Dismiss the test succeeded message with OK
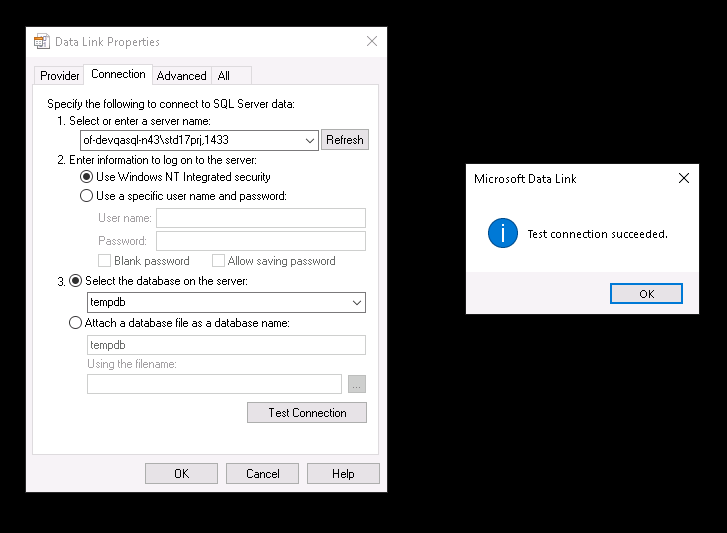 [646, 293]
